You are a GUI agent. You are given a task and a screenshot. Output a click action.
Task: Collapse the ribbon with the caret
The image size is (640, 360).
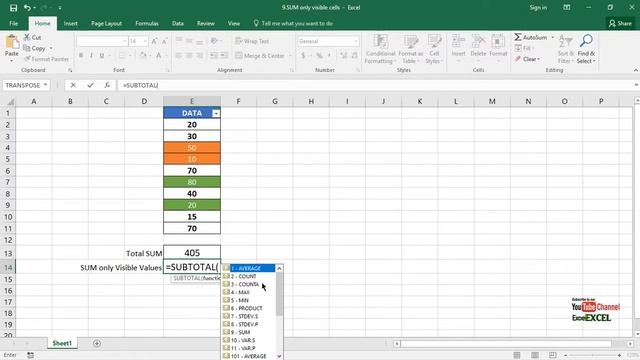coord(636,70)
